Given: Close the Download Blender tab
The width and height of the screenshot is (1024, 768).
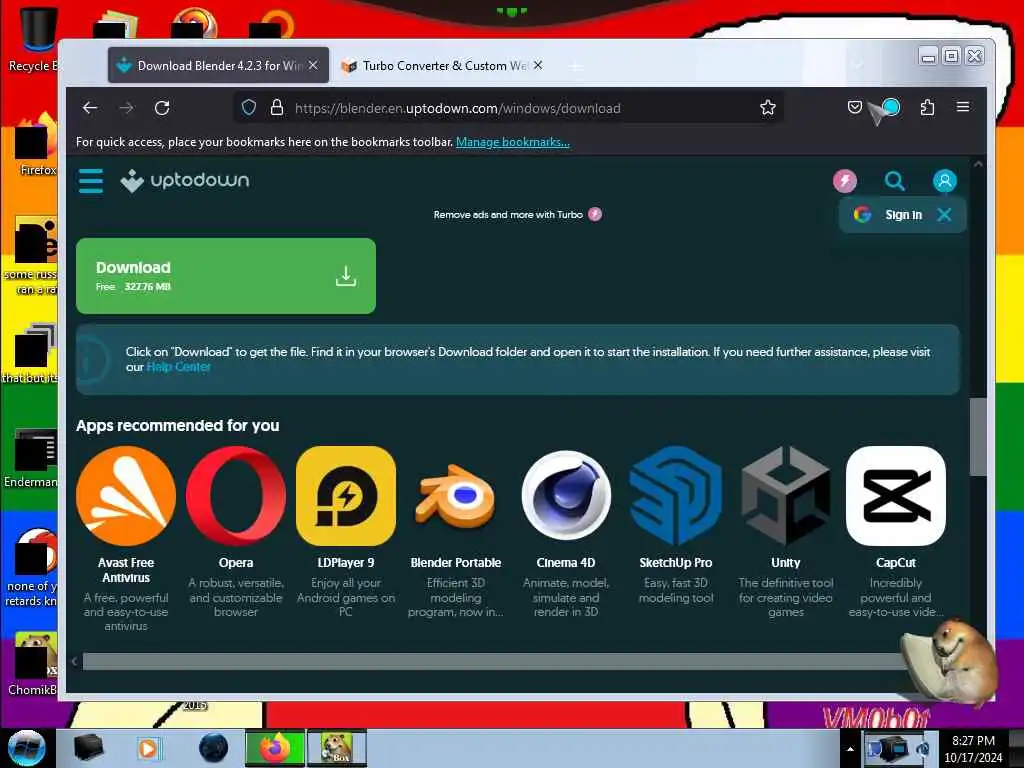Looking at the screenshot, I should (313, 65).
